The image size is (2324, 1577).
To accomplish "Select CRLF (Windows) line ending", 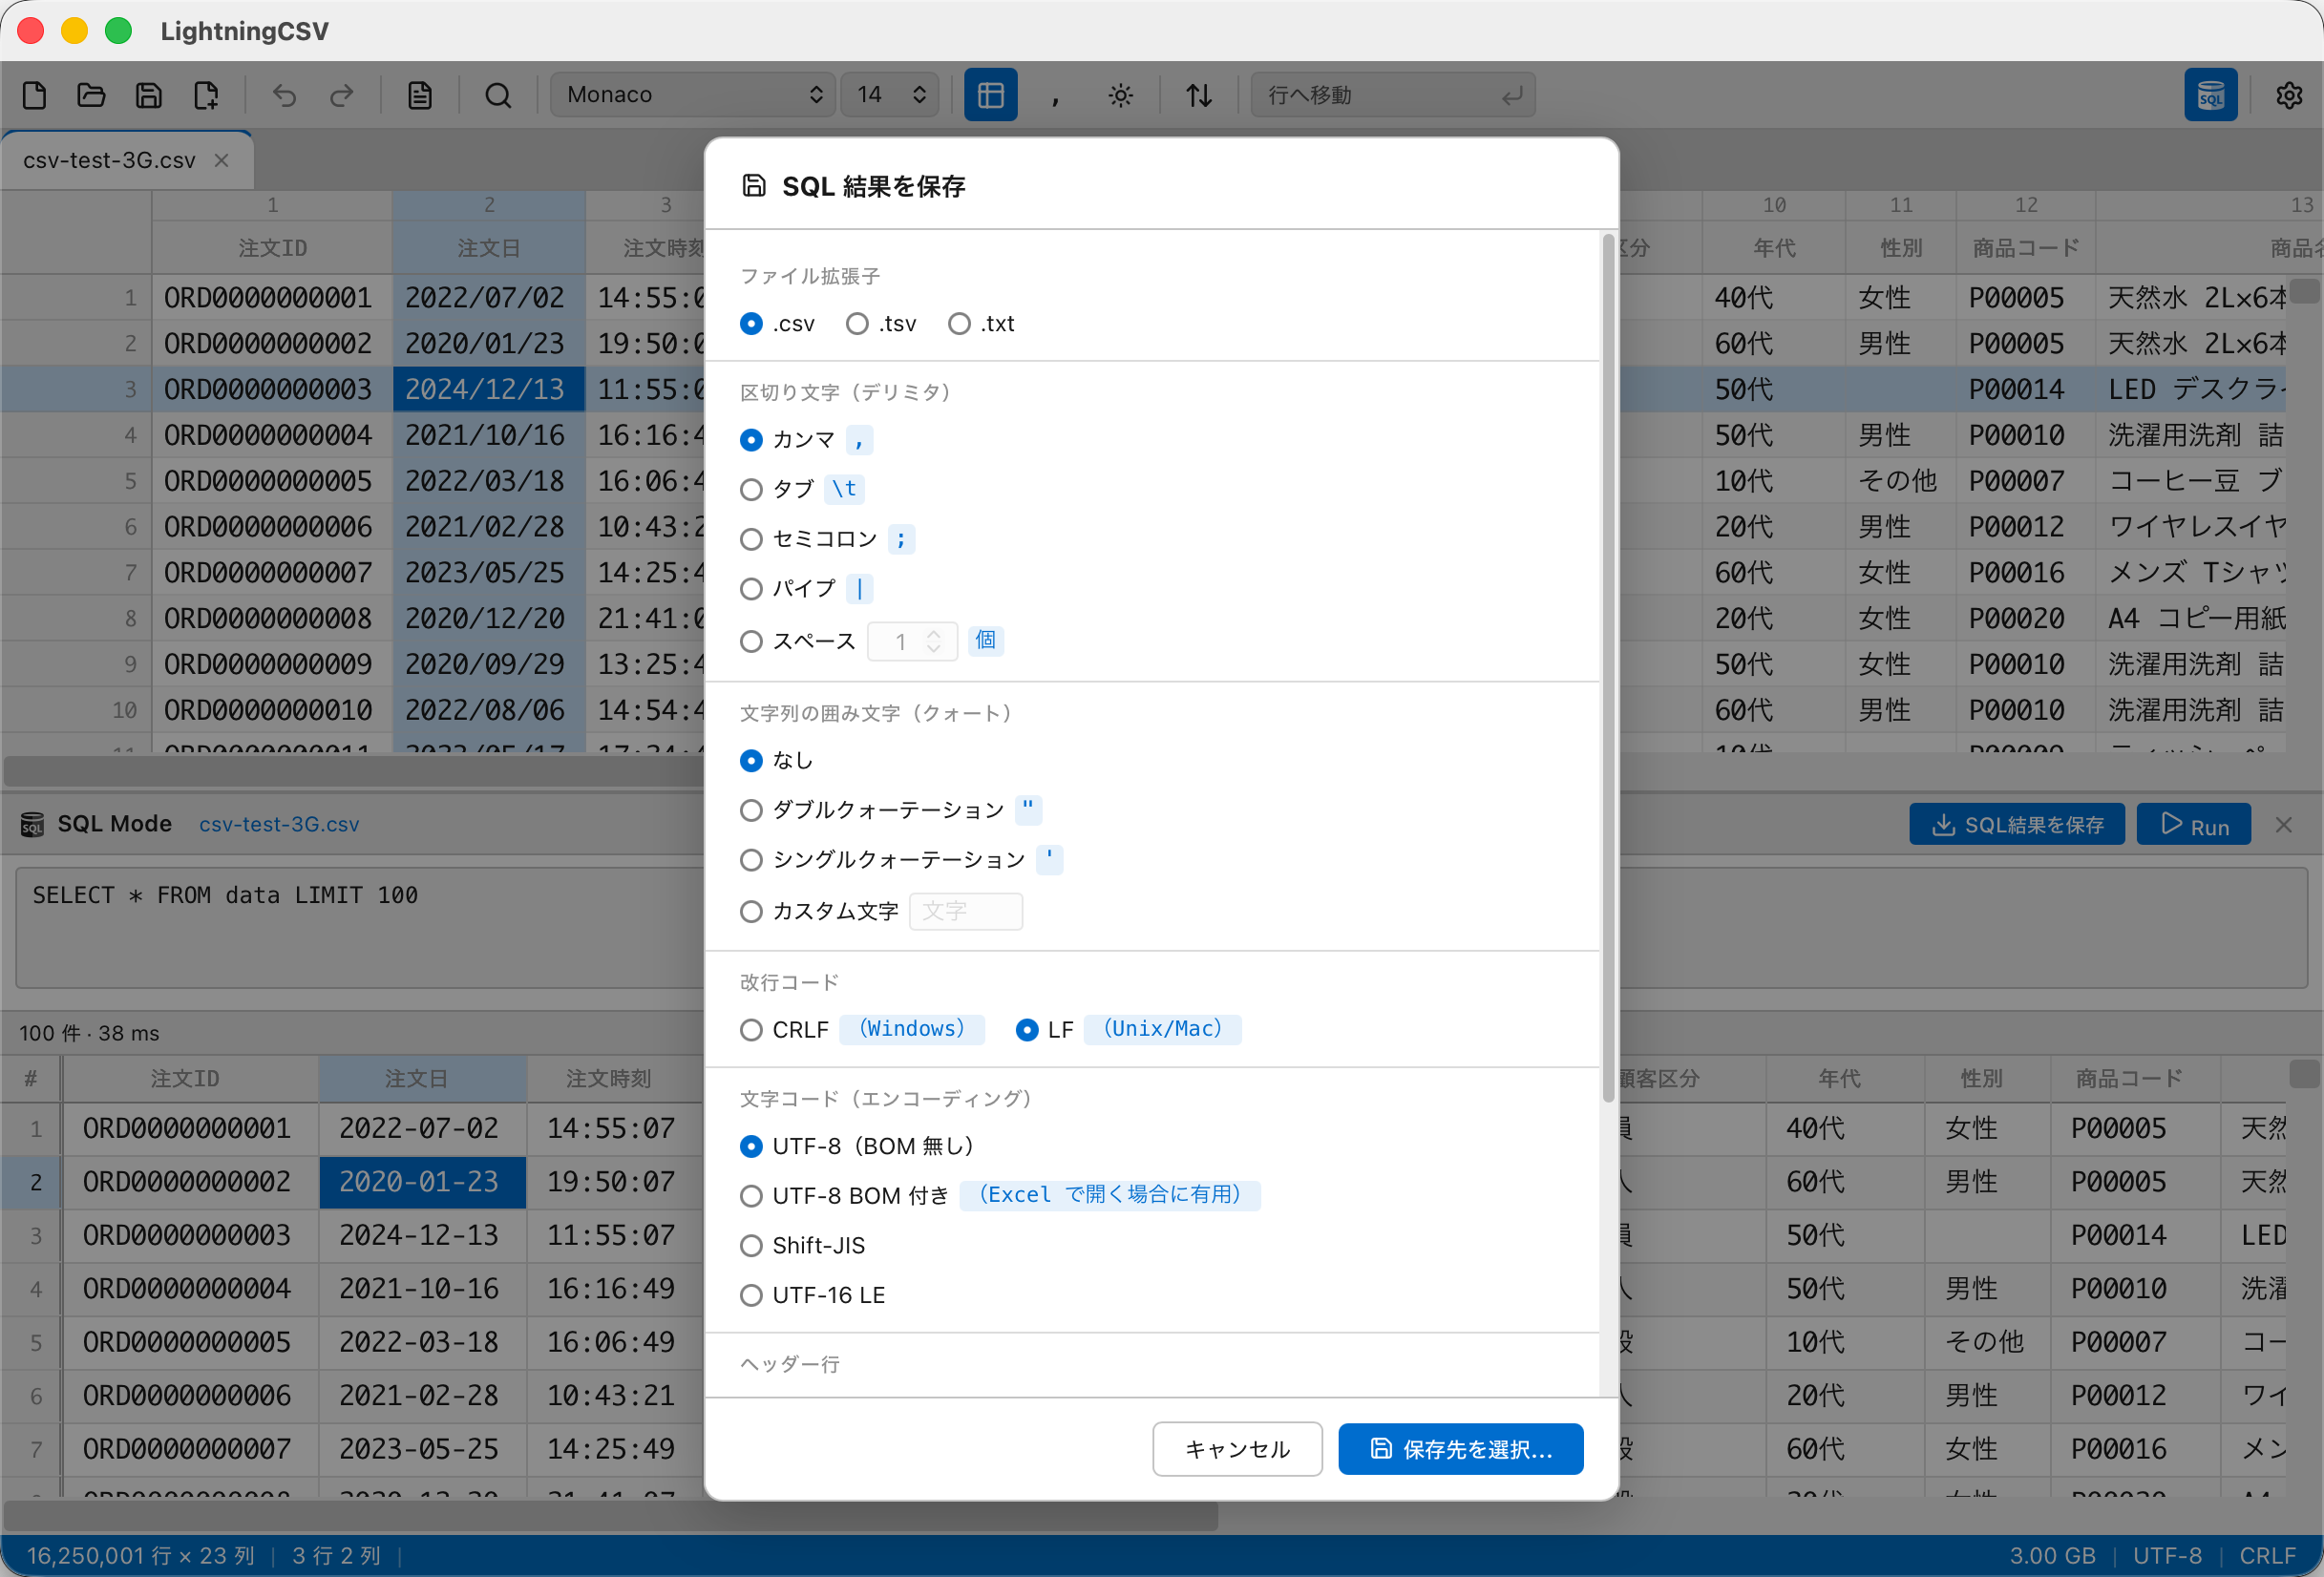I will [862, 1029].
